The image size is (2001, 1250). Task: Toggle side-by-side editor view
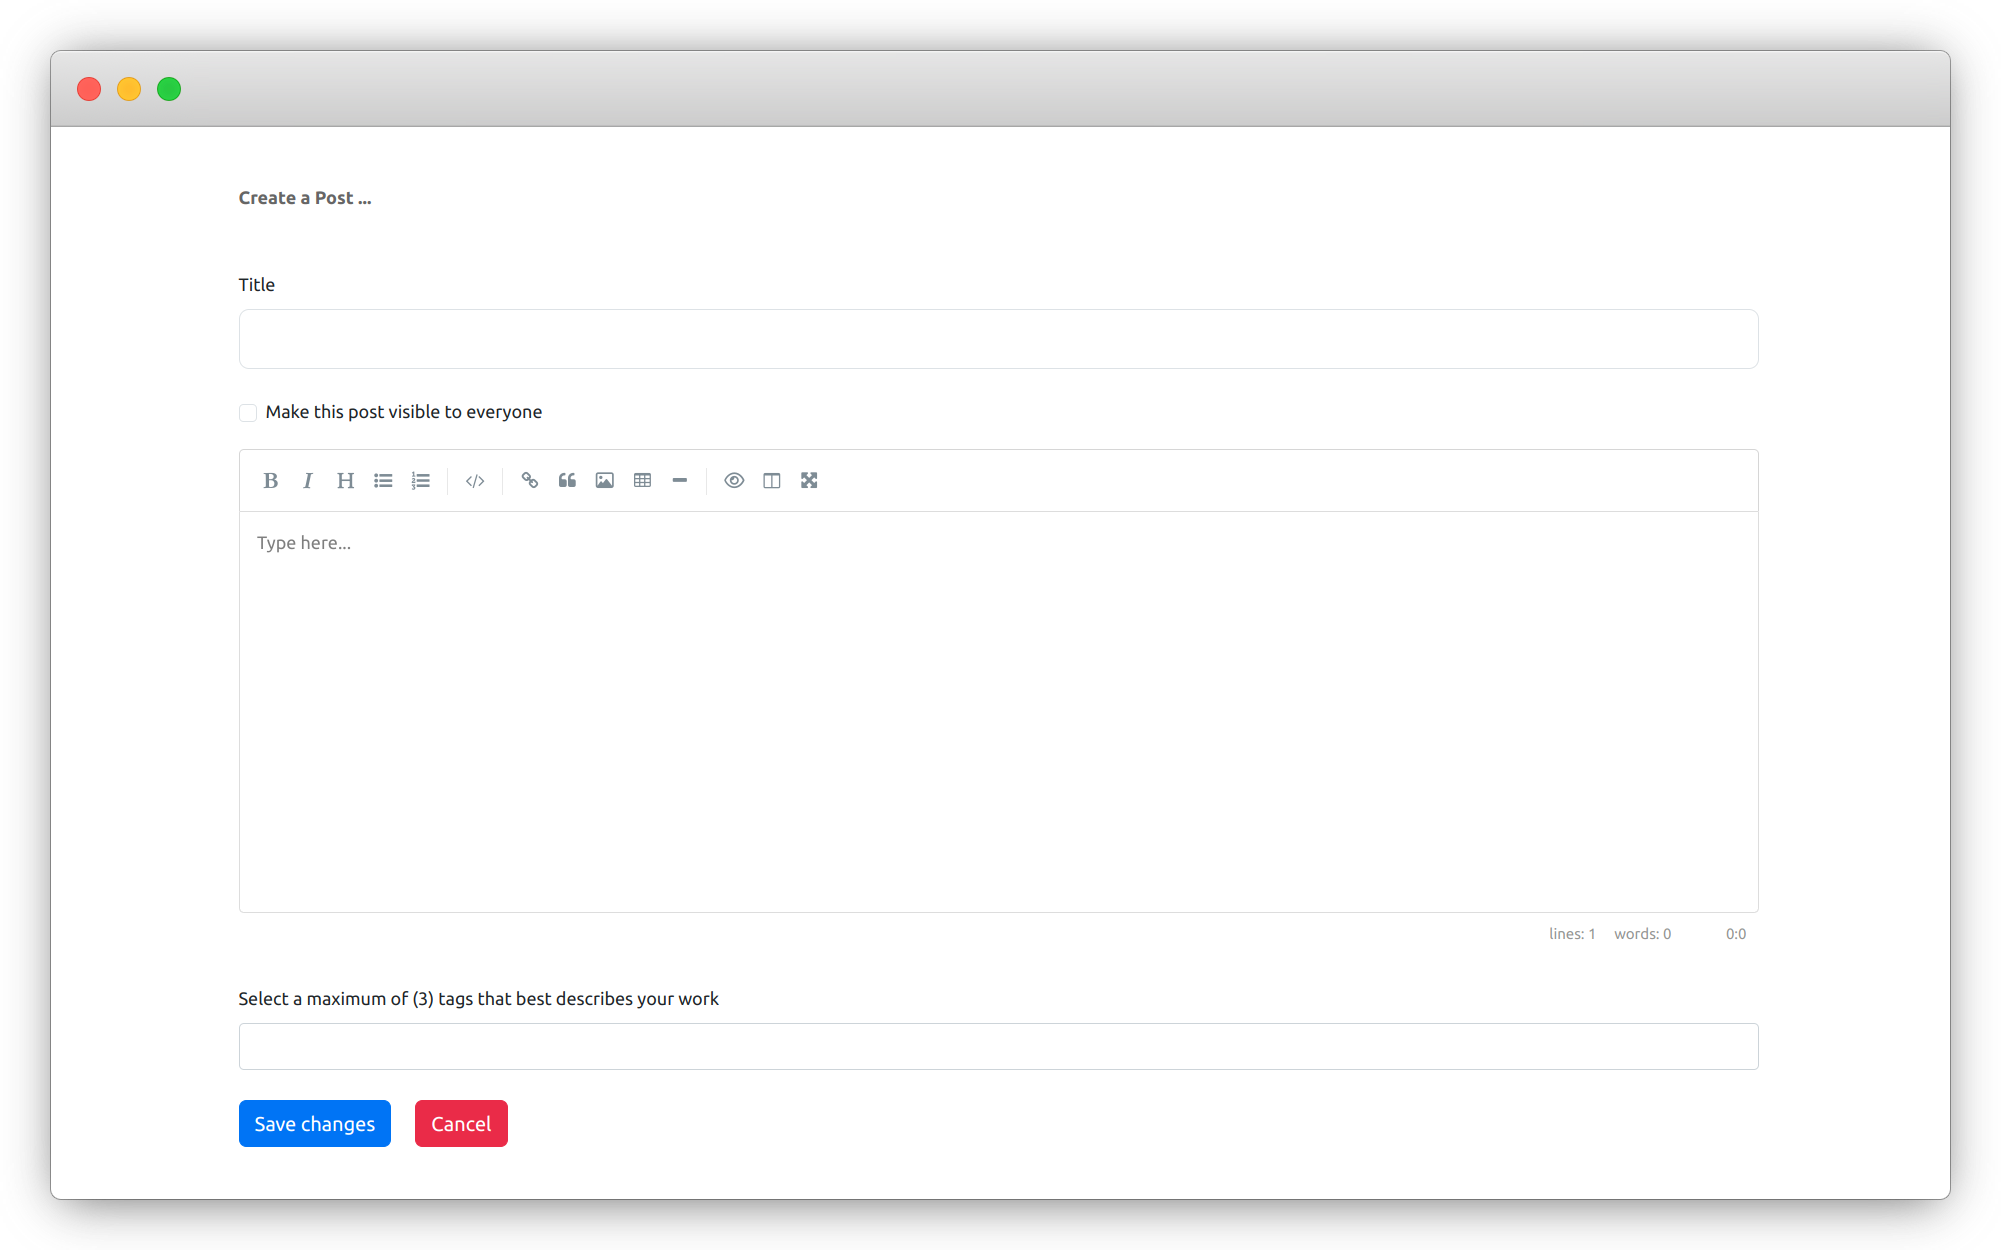click(772, 481)
